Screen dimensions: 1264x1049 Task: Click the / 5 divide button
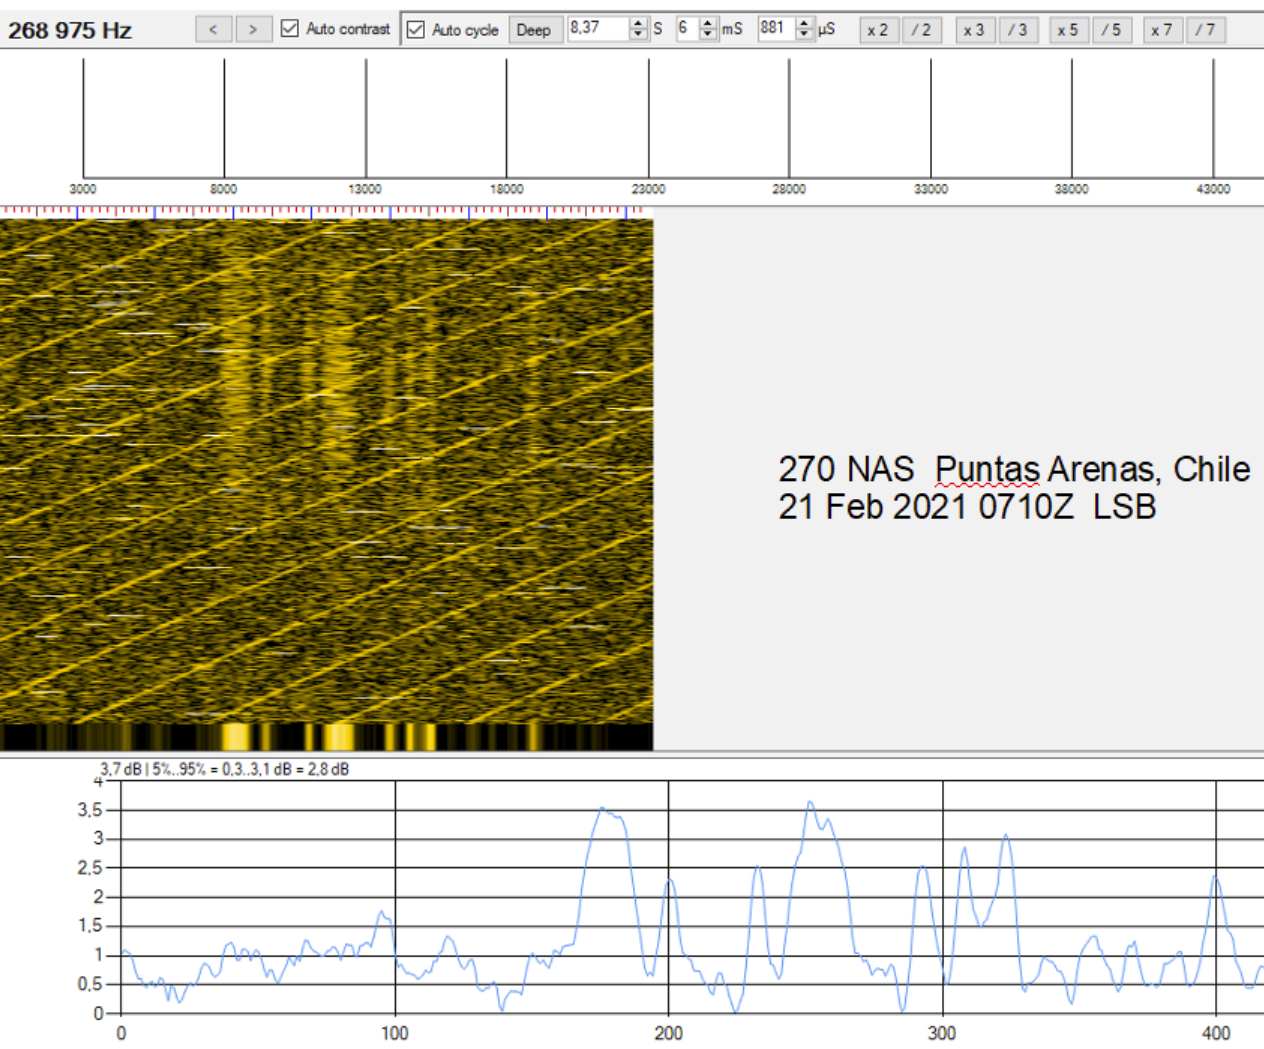tap(1112, 30)
